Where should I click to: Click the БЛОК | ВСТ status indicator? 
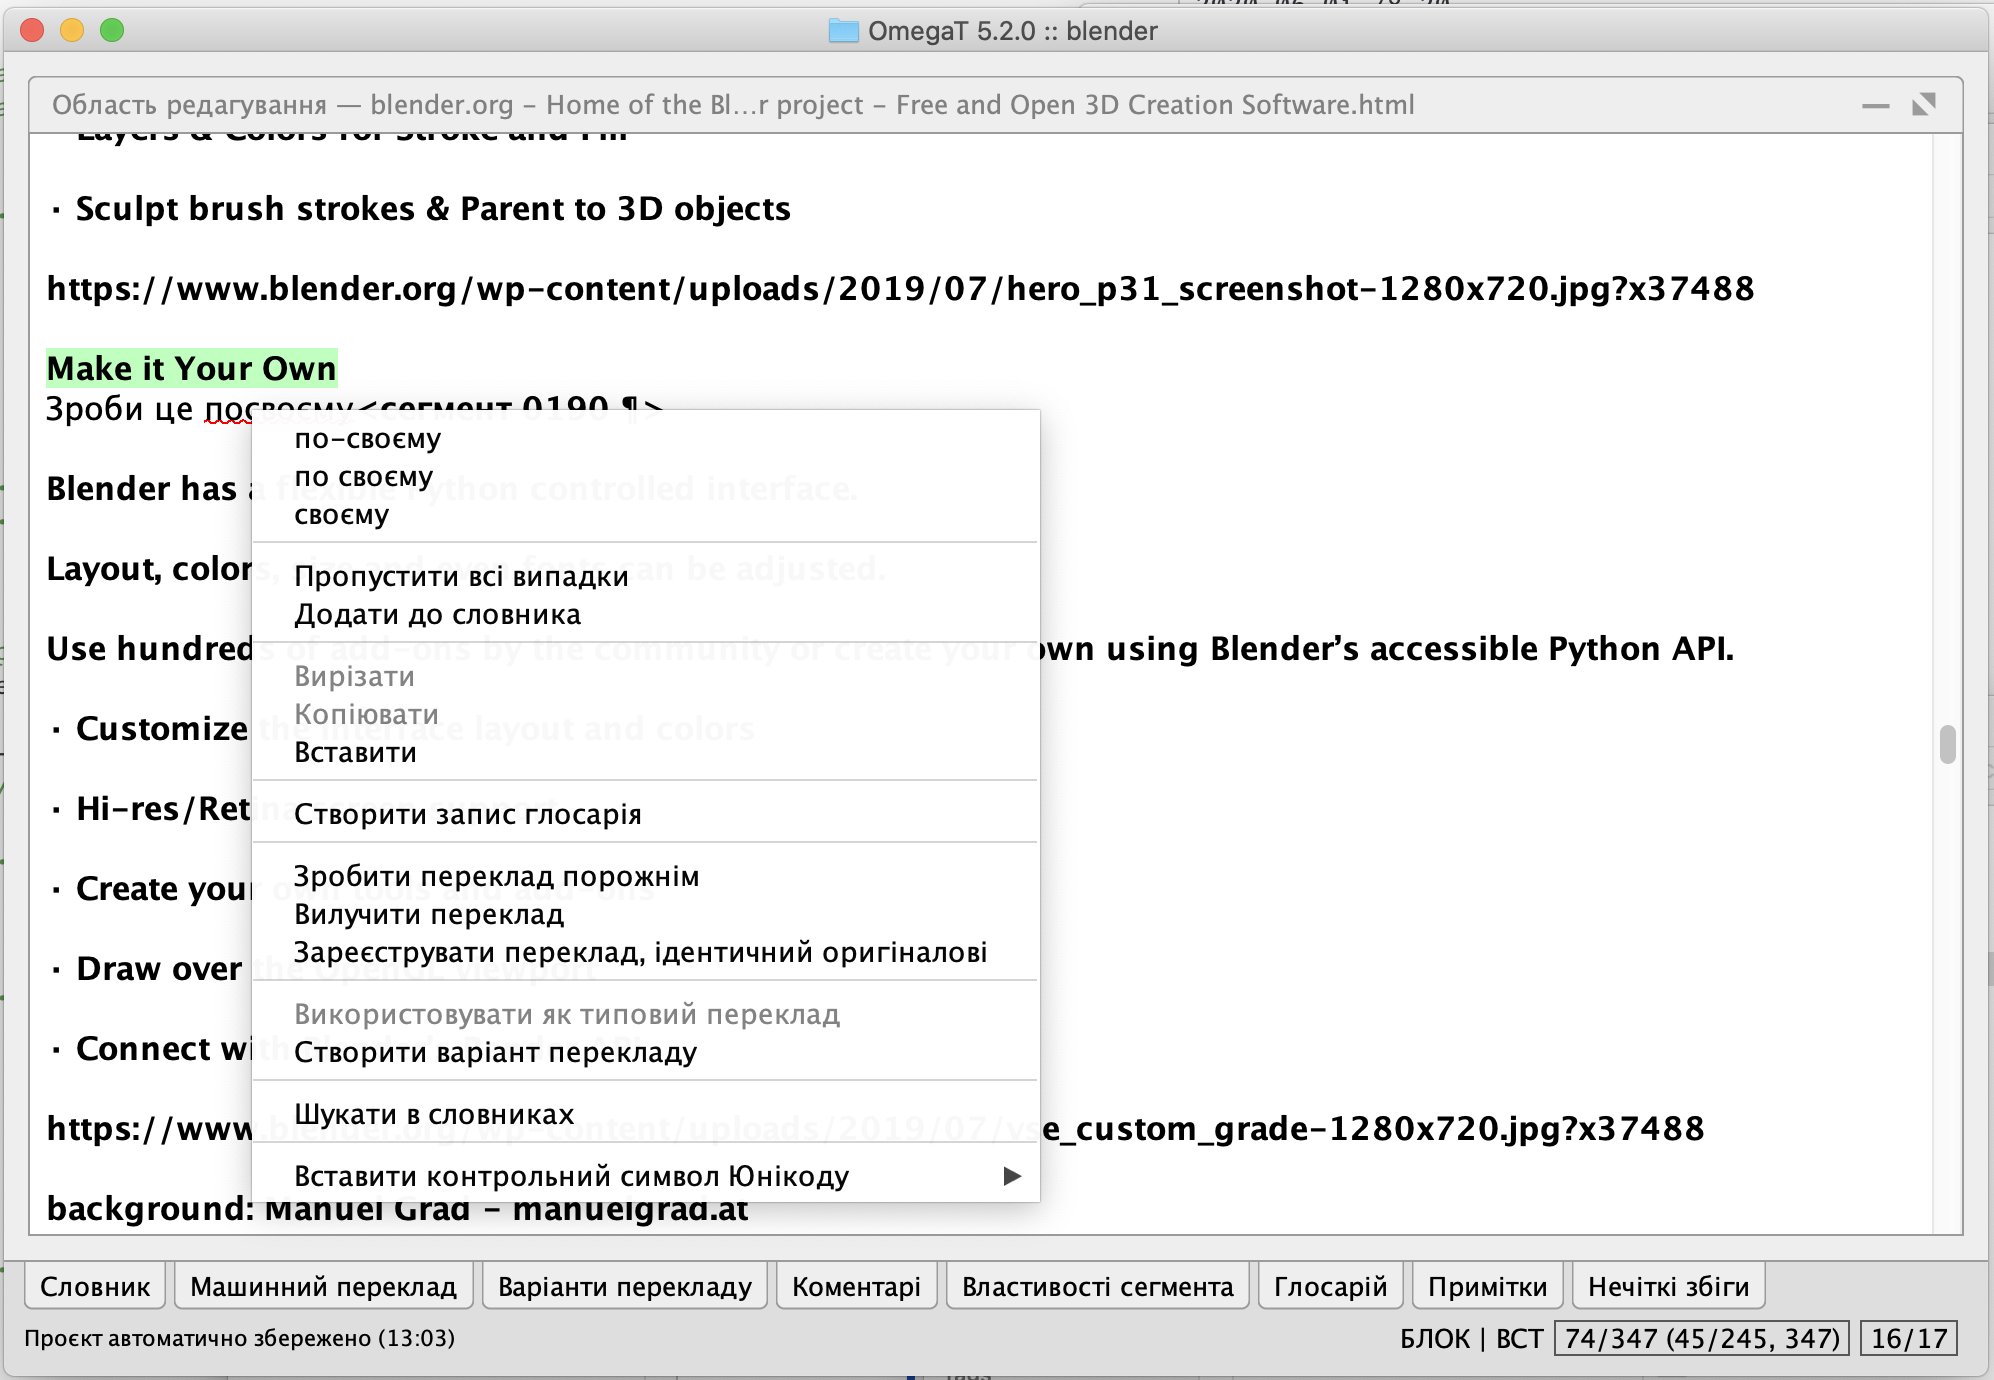click(x=1471, y=1338)
